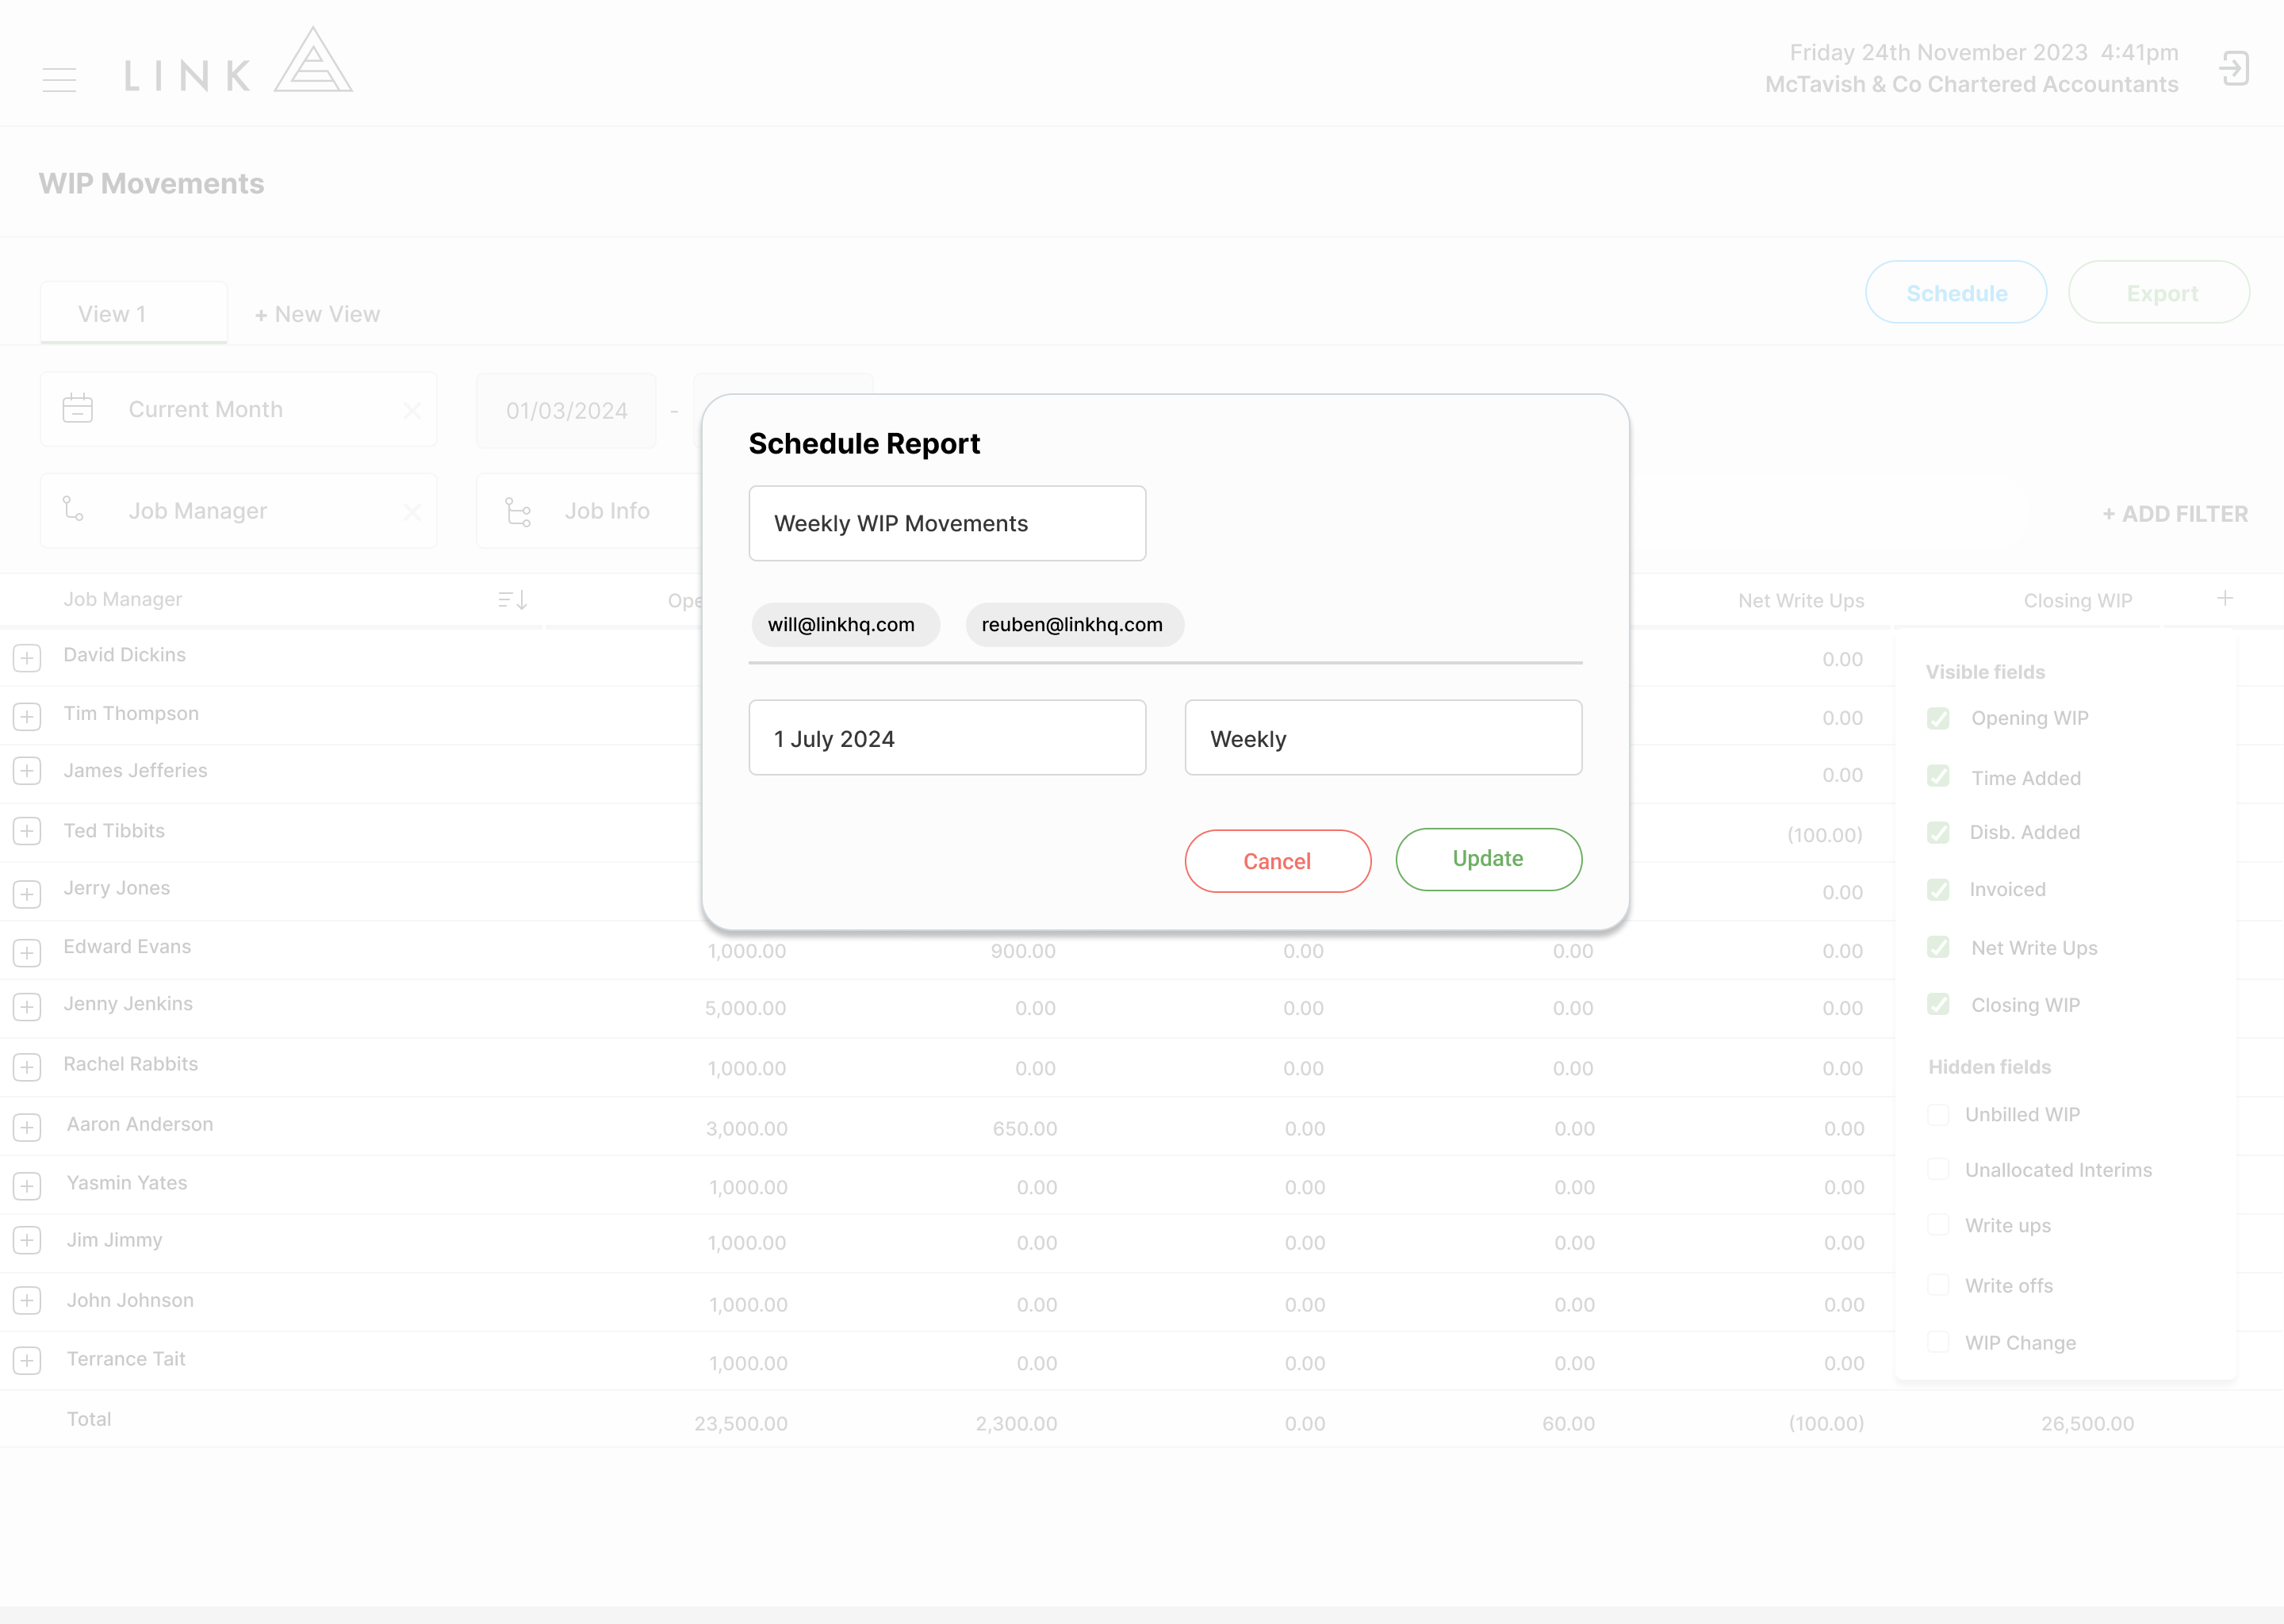Uncheck the Time Added field
The height and width of the screenshot is (1624, 2284).
1938,776
